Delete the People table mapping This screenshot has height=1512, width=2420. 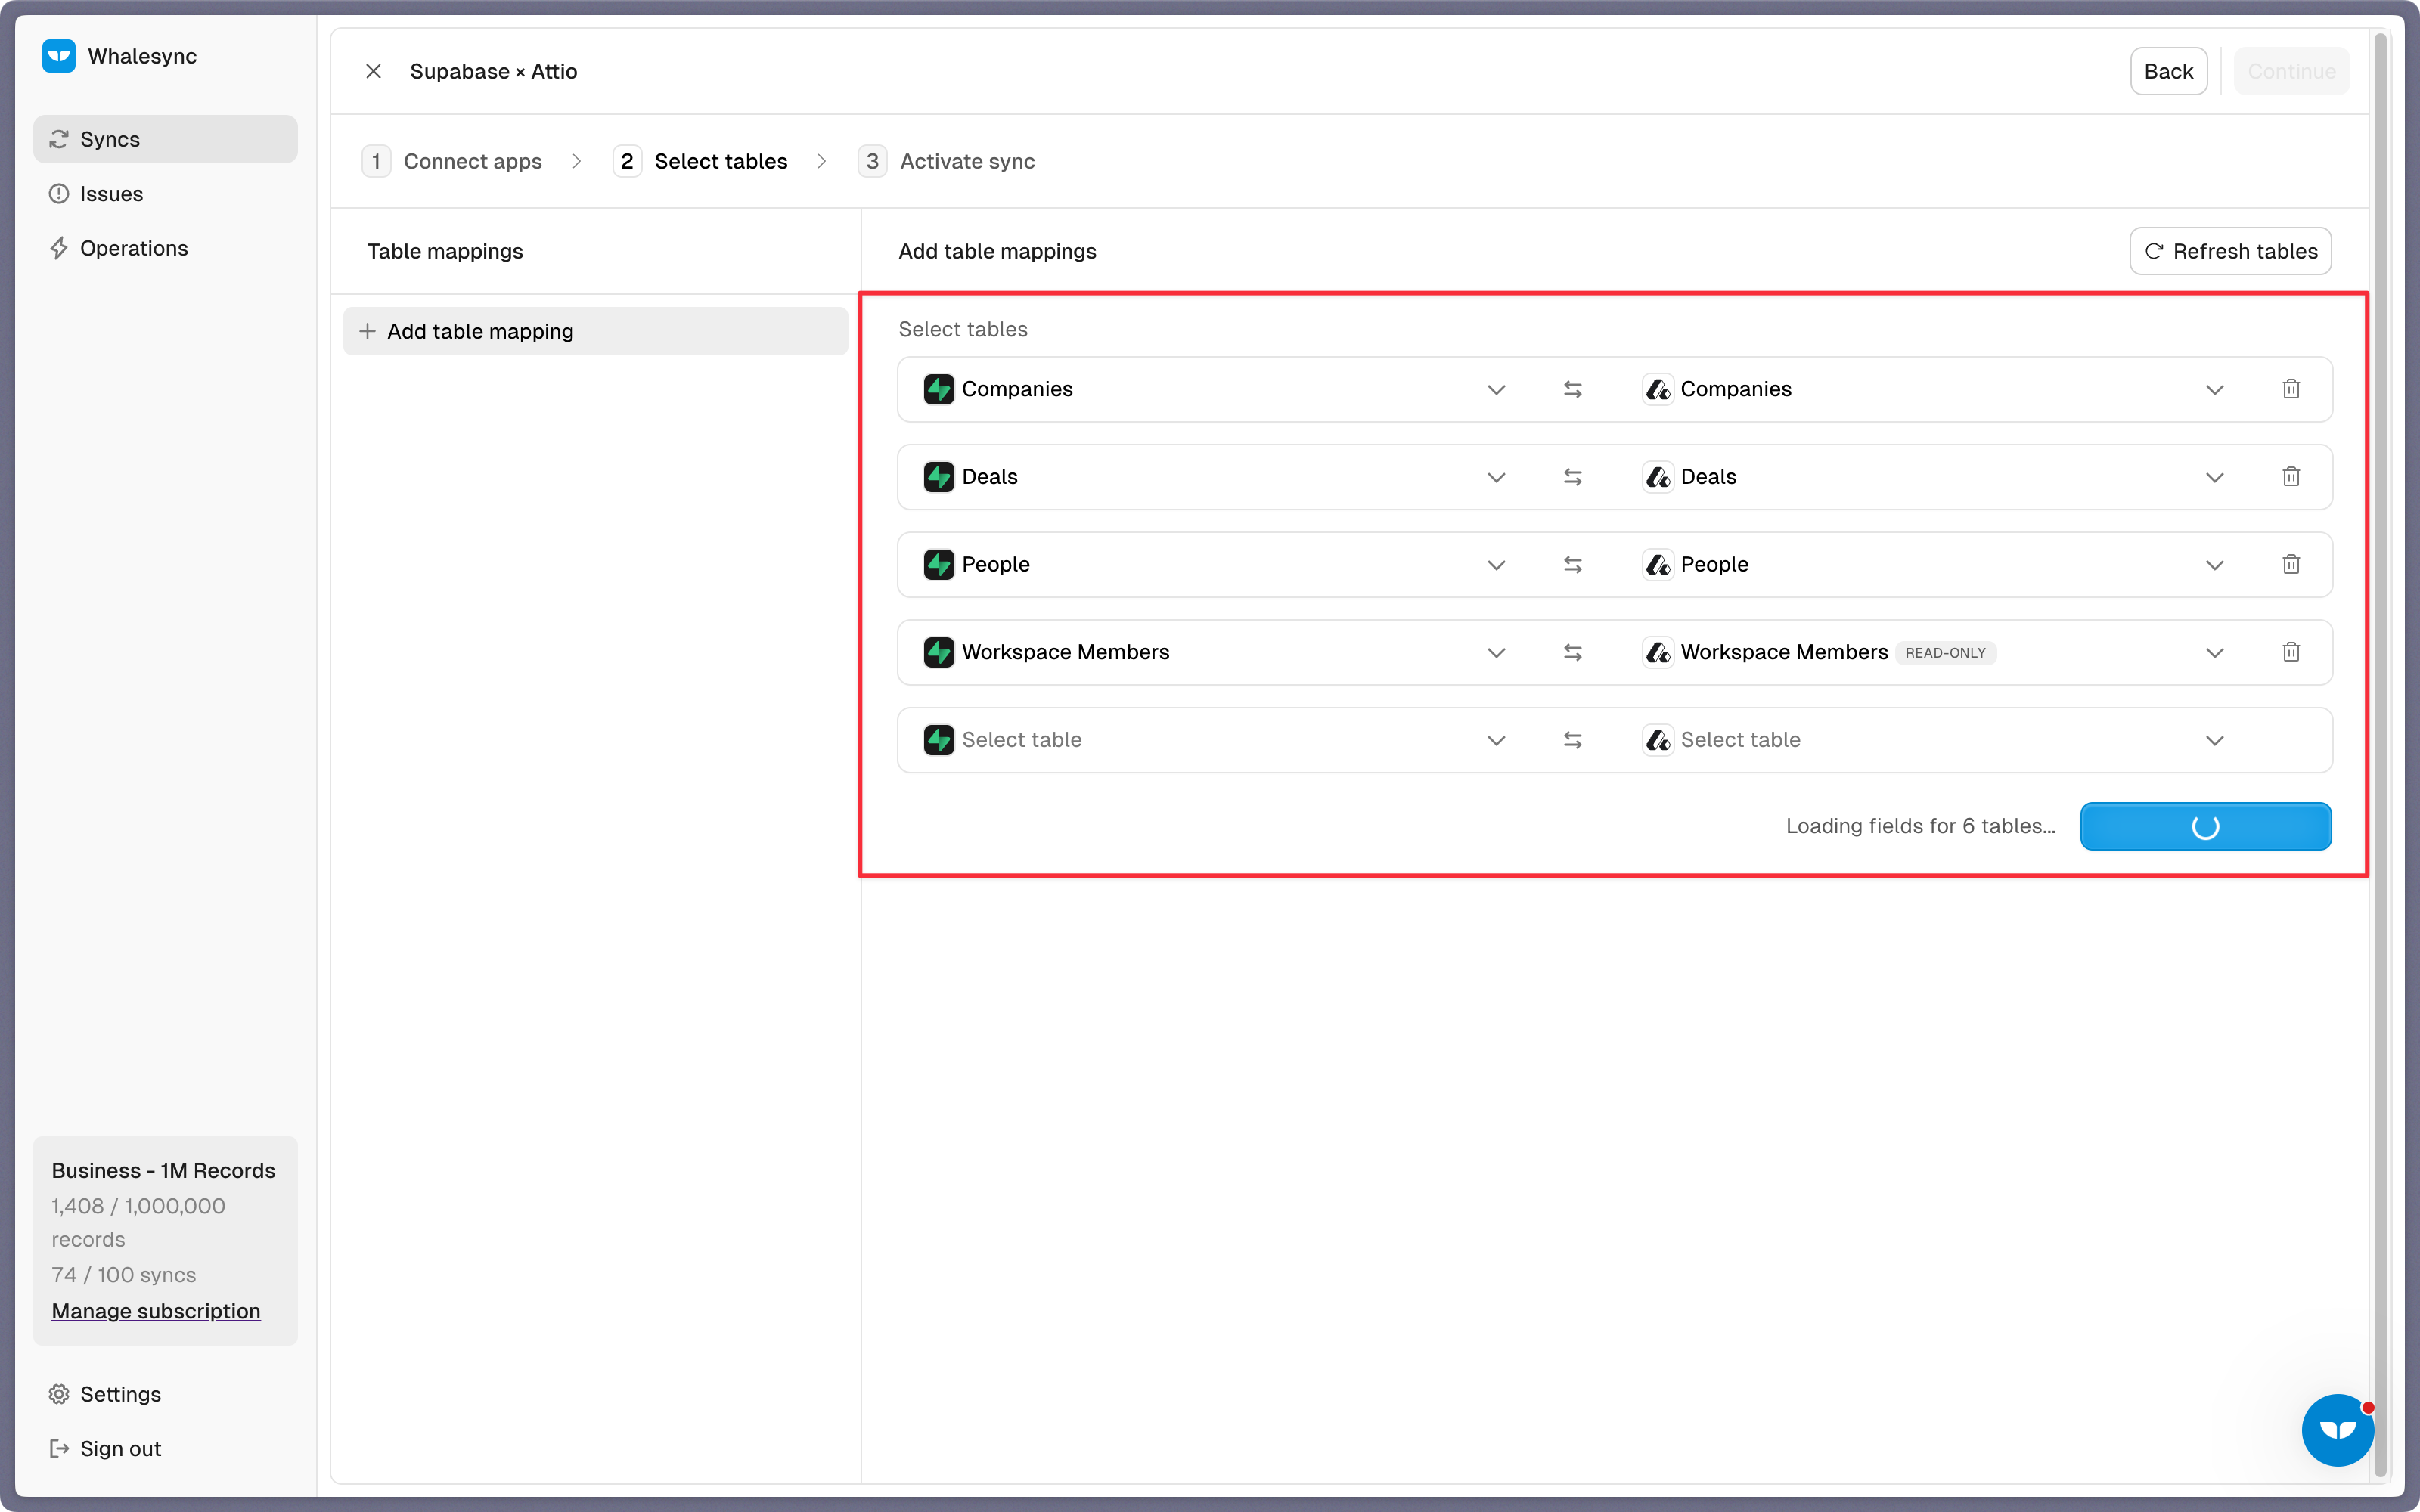point(2291,565)
